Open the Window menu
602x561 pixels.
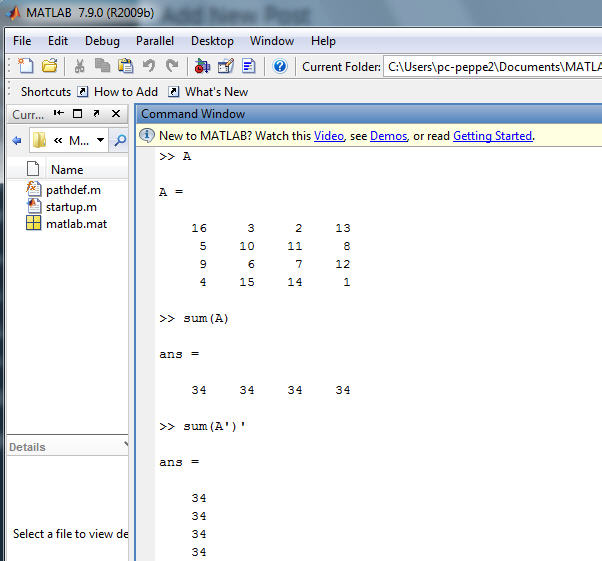pos(272,41)
